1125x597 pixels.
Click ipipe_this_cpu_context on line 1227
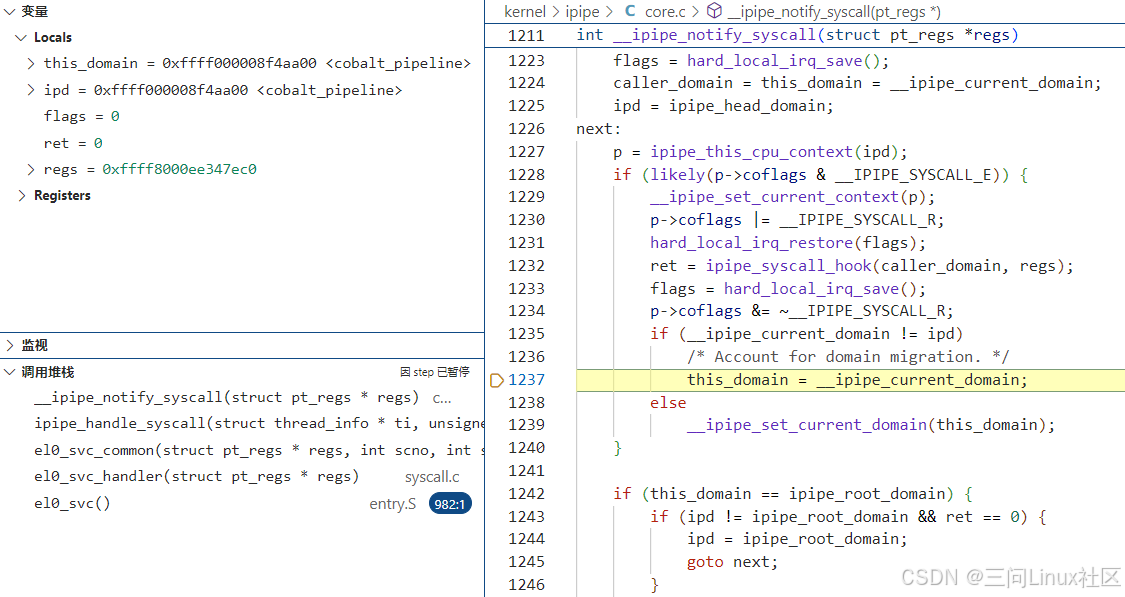[751, 152]
